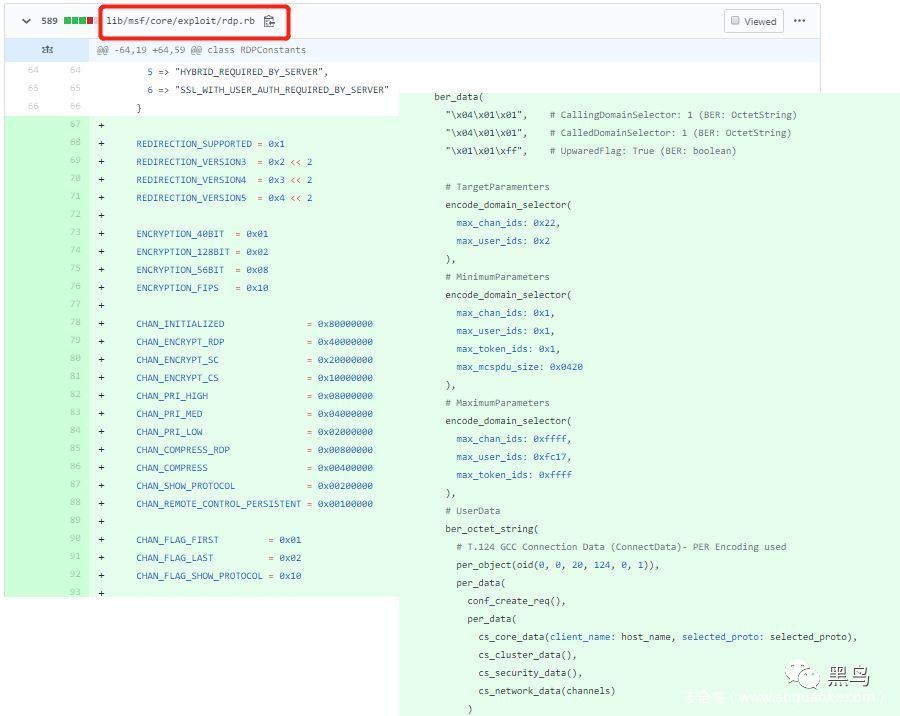Click line number 90 for CHAN_FLAG_FIRST

click(75, 539)
